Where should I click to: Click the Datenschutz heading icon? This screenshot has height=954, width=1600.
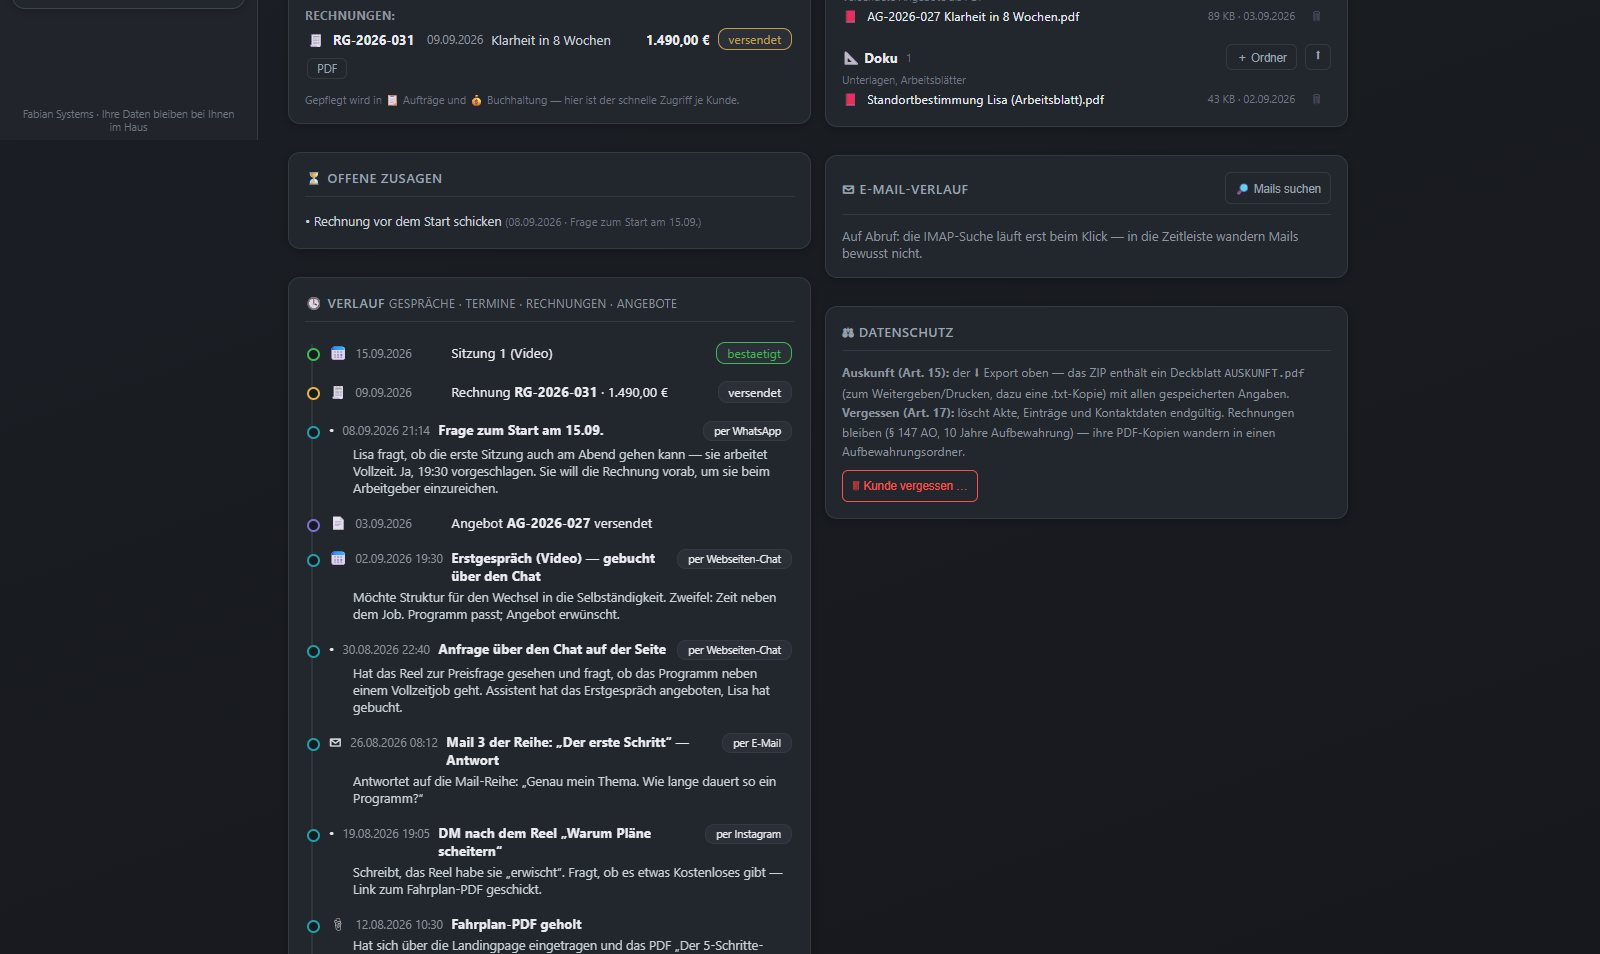coord(848,332)
